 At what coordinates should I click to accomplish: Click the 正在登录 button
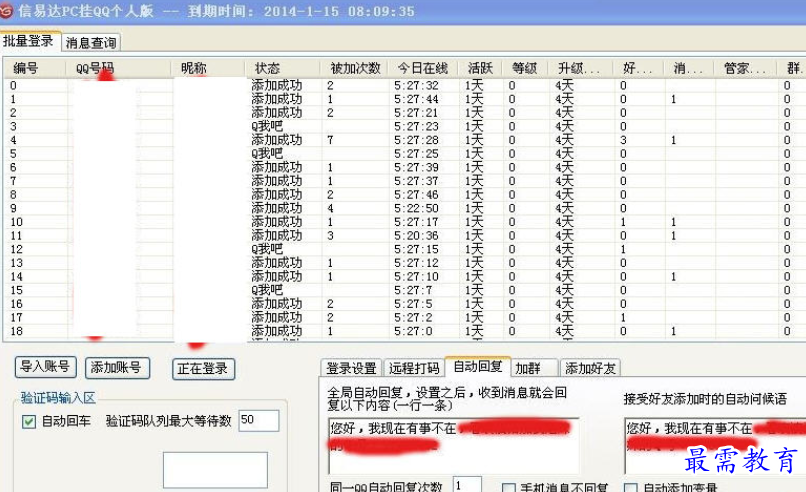(x=203, y=369)
